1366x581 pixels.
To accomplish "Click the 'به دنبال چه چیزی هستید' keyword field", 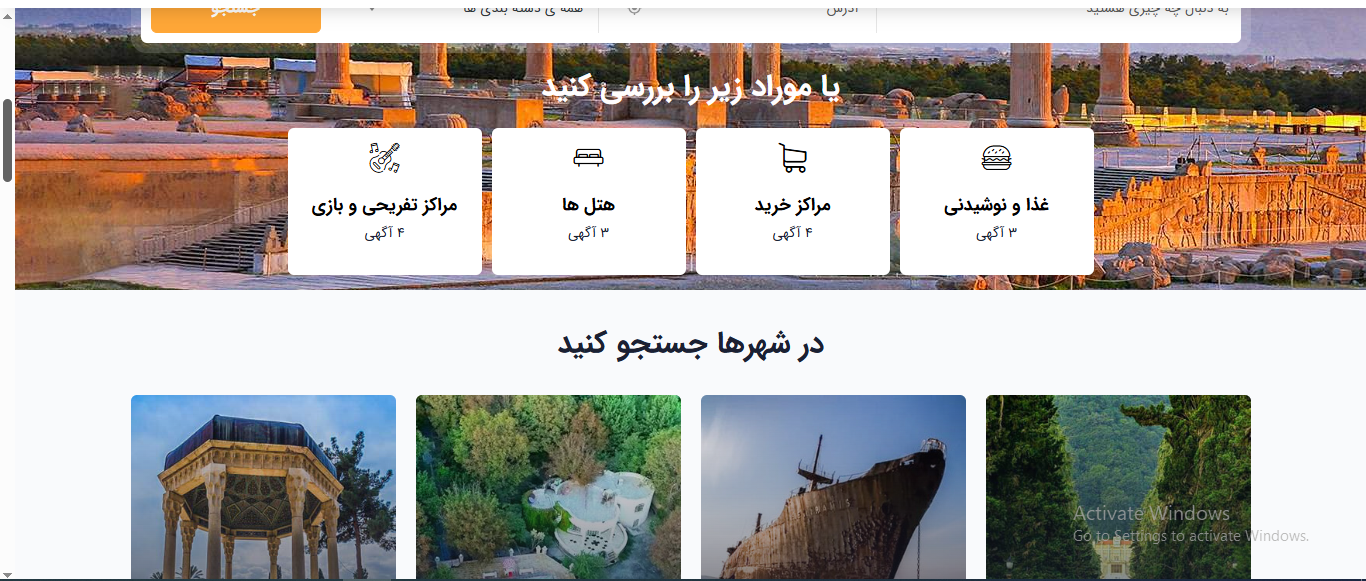I will [x=1060, y=10].
